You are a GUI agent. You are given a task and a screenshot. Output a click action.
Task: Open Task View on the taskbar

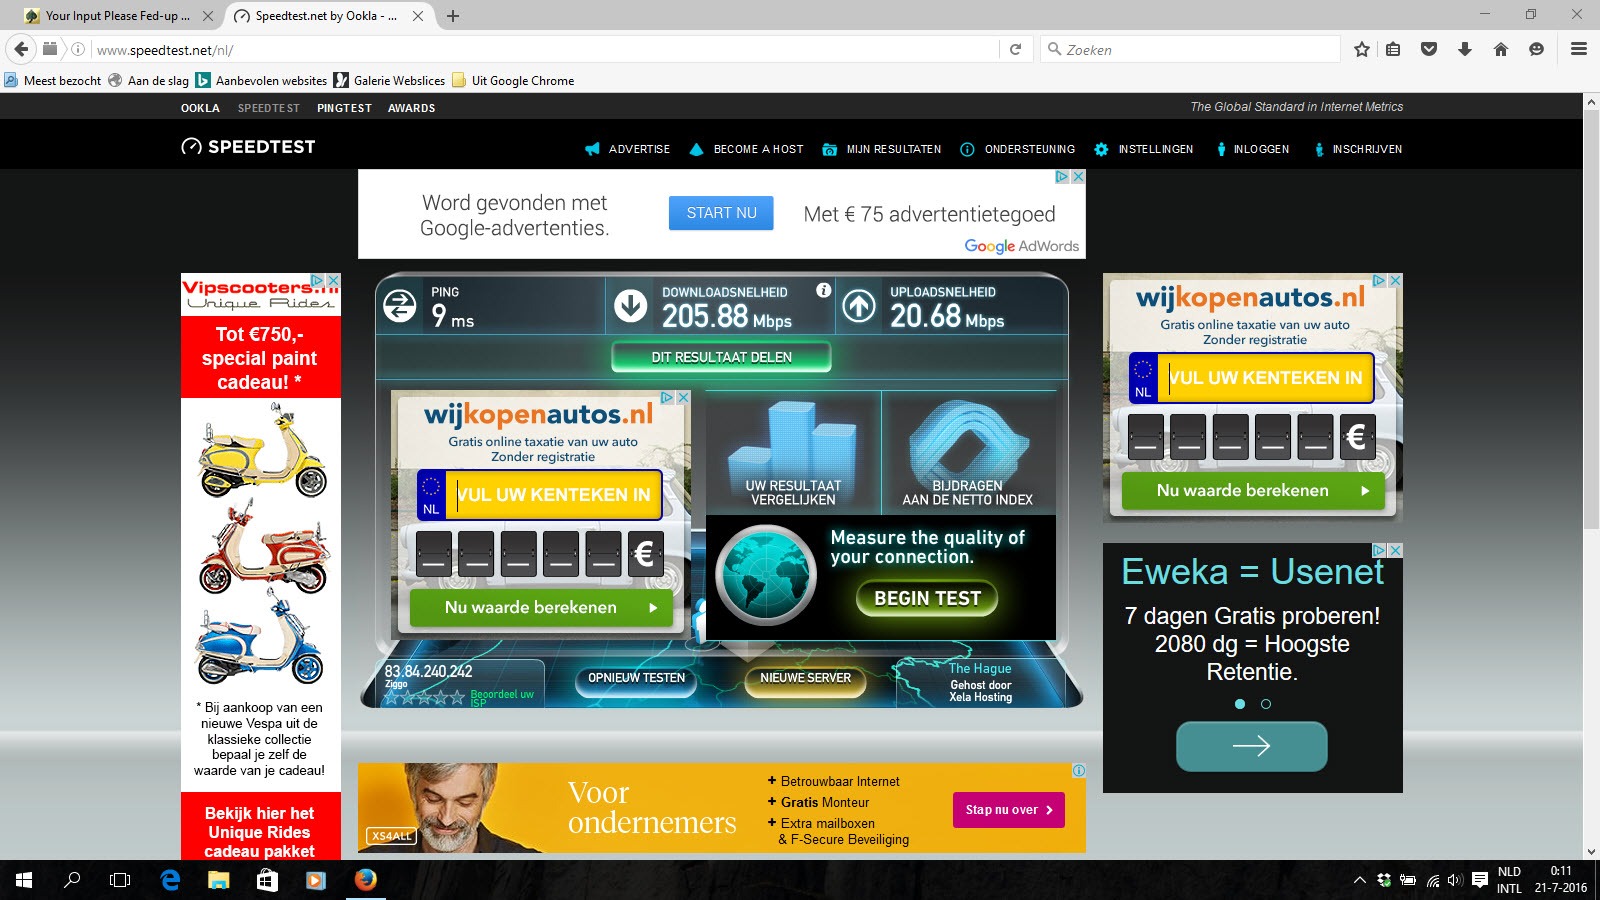click(x=120, y=880)
